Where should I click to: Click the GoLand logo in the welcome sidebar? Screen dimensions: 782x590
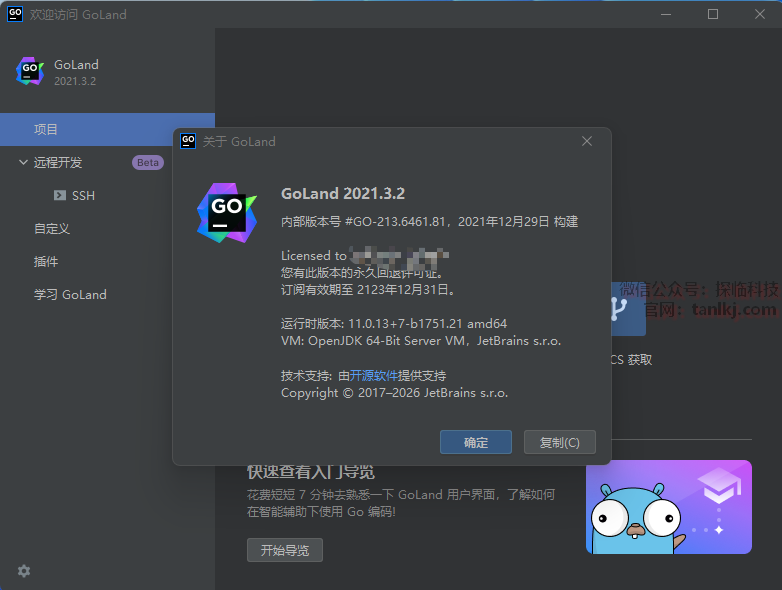[30, 71]
